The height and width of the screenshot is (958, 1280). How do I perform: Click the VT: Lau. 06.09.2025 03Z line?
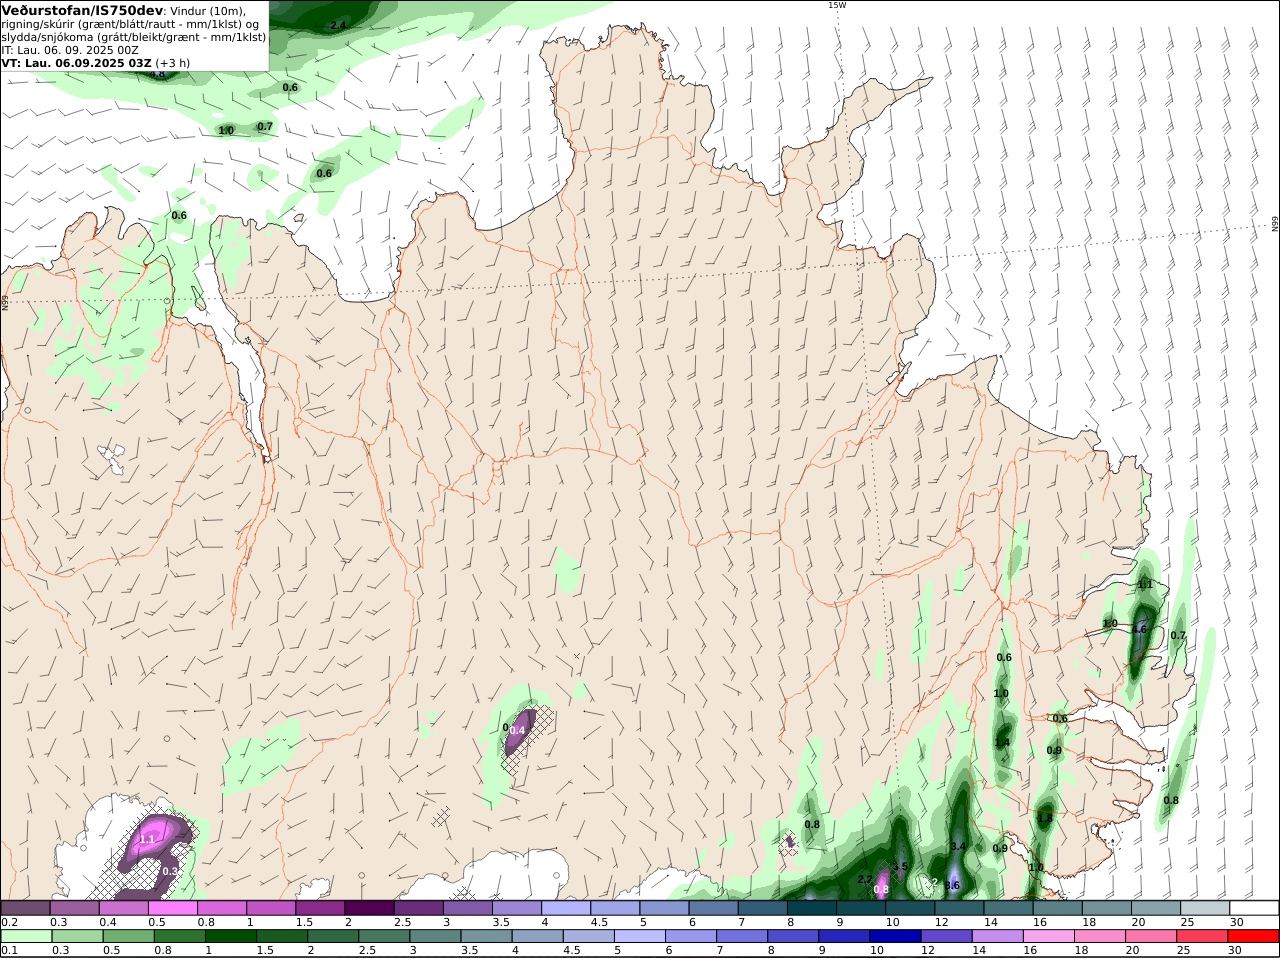77,63
